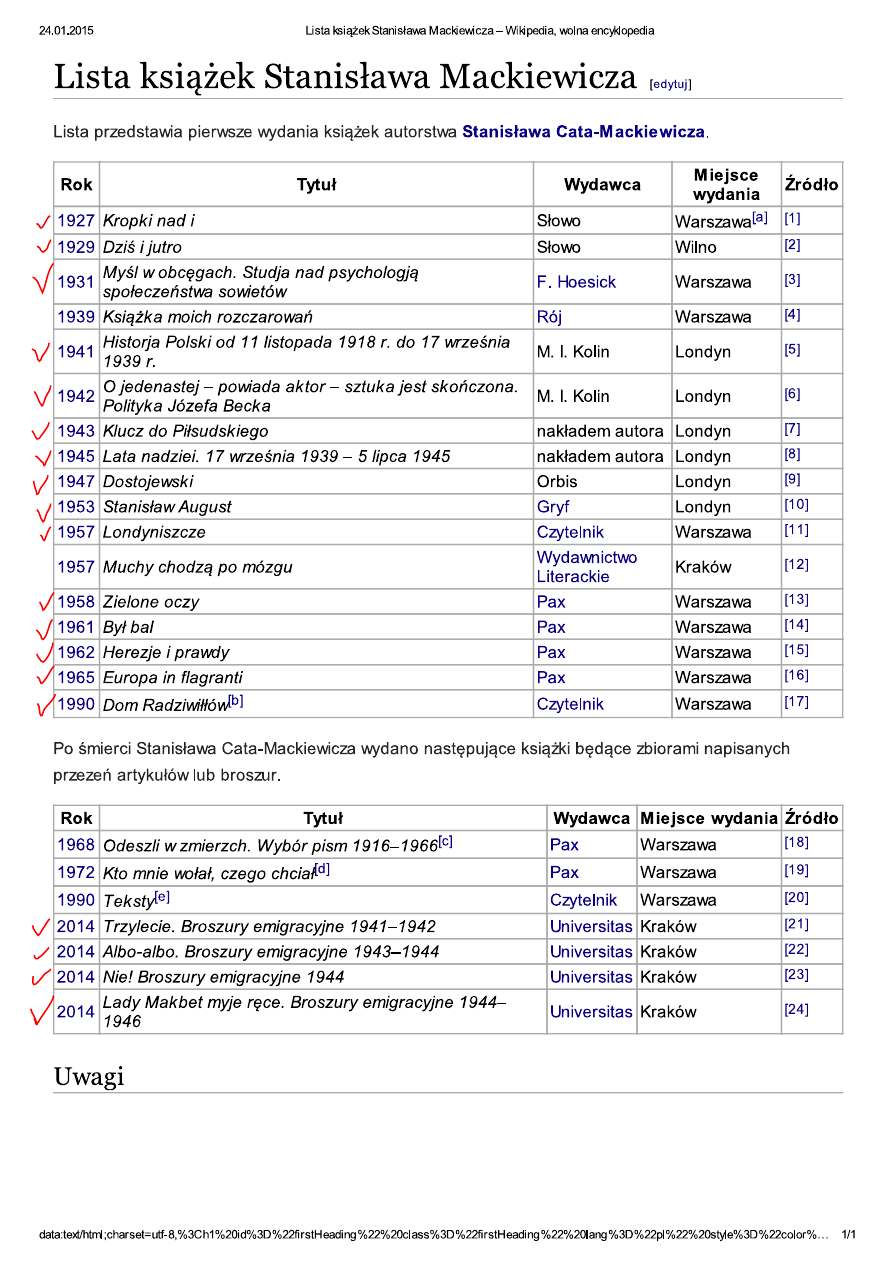Open Universitas link in the Albo-albo row

591,952
